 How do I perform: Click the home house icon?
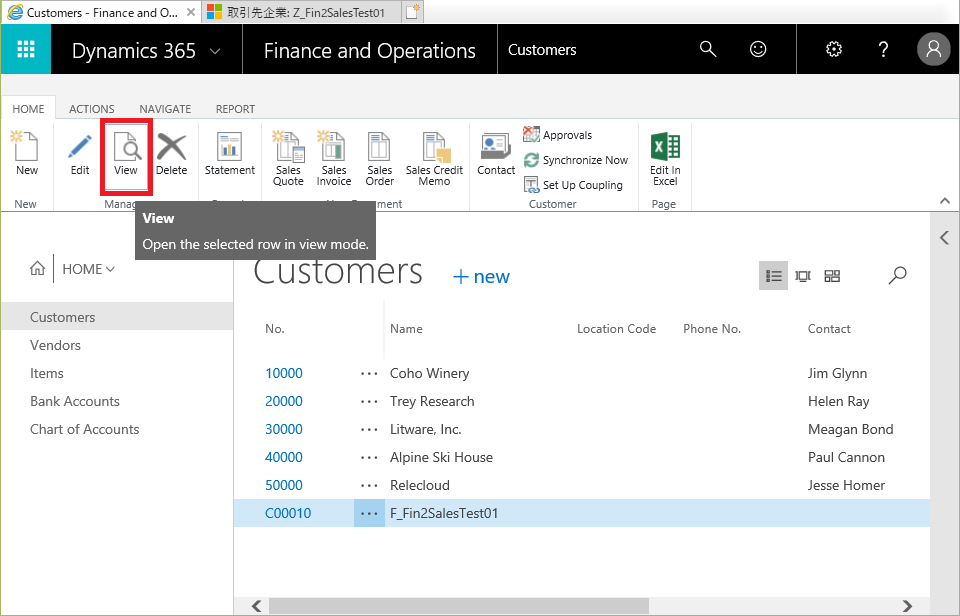[x=37, y=268]
